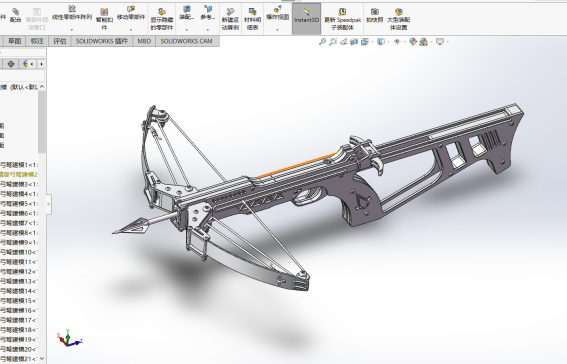Click the orange highlighted rail on crossbow
This screenshot has width=567, height=364.
coord(297,166)
